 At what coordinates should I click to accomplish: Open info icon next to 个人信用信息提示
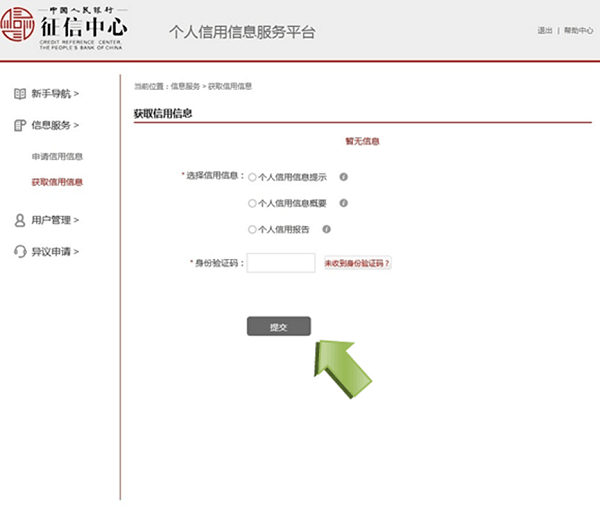344,177
